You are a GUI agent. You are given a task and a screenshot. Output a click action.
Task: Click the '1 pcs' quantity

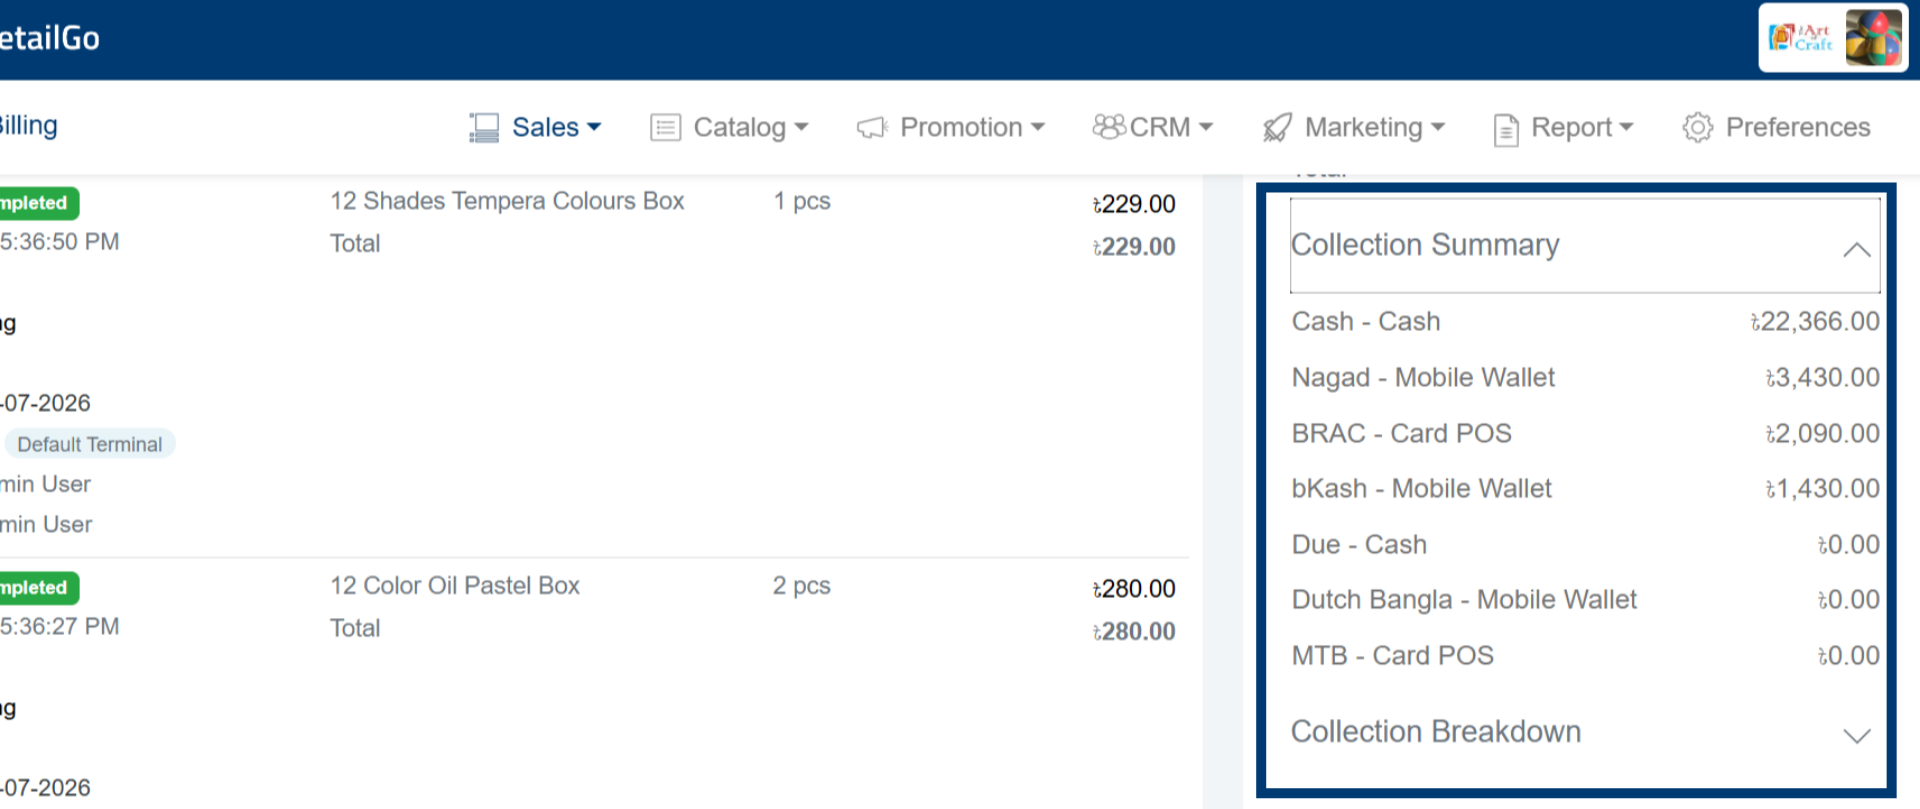802,201
